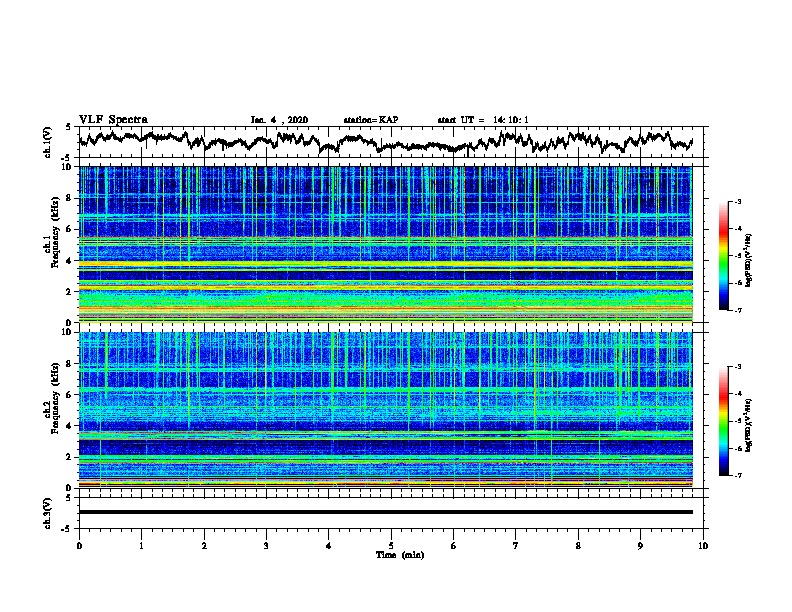Viewport: 792px width, 612px height.
Task: Click the ch.1 frequency tick "4"
Action: 69,261
